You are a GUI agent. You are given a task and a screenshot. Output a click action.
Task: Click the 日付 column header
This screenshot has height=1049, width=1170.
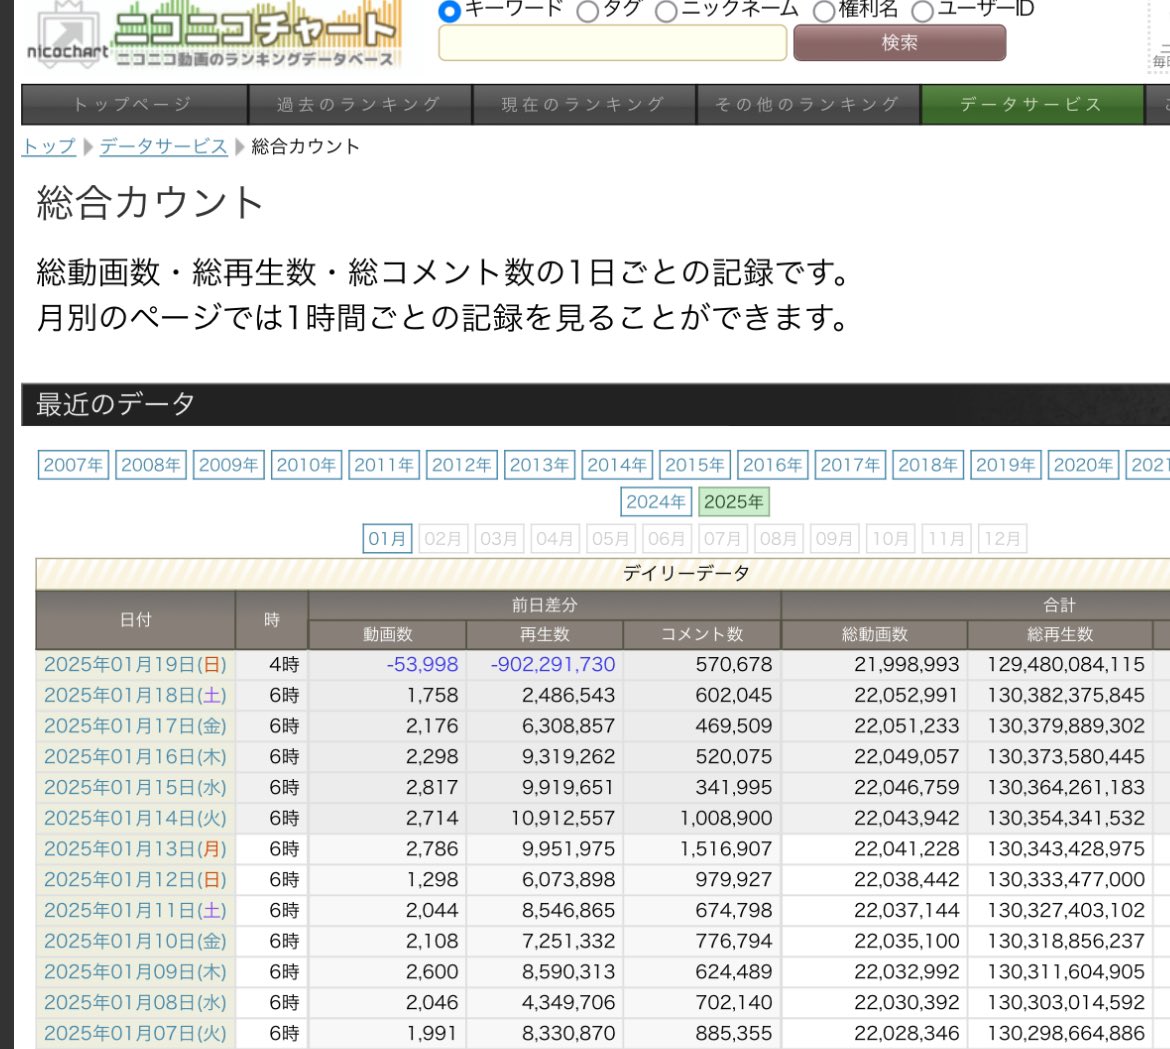click(136, 619)
